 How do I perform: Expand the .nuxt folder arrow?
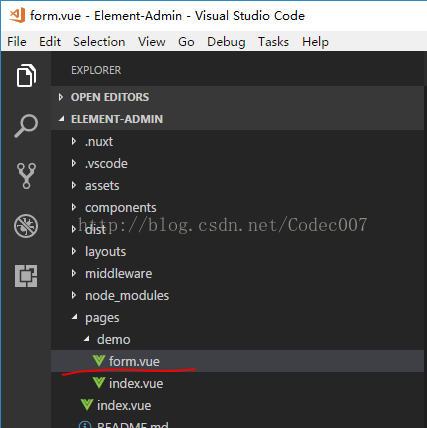(x=74, y=141)
